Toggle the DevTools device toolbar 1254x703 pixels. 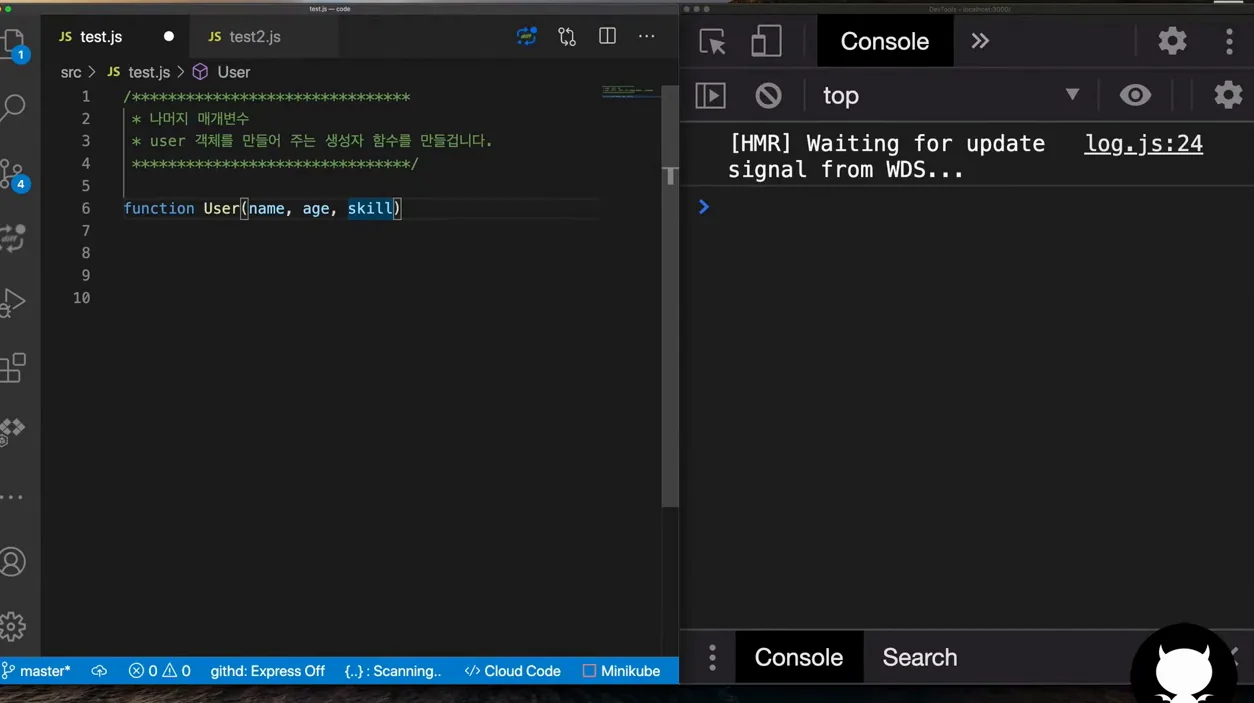coord(766,41)
